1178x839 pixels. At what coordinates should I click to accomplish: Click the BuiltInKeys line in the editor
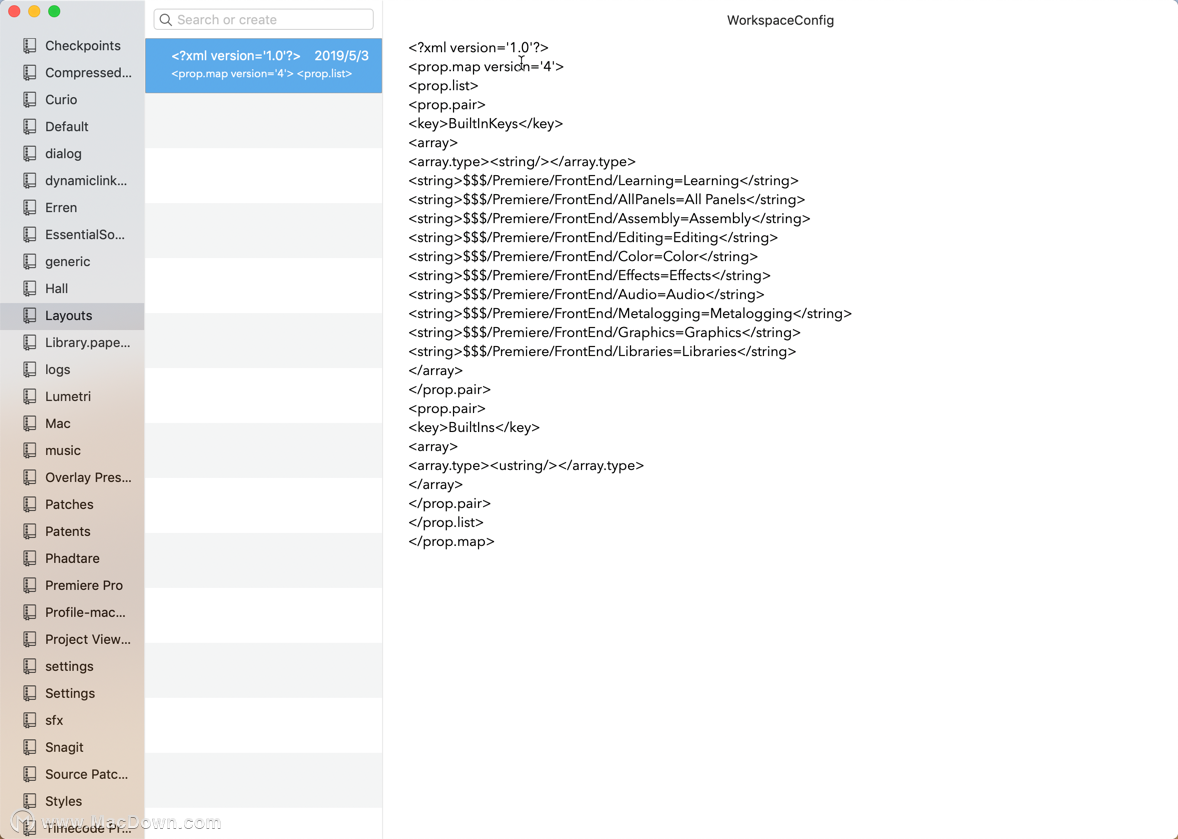pyautogui.click(x=485, y=124)
